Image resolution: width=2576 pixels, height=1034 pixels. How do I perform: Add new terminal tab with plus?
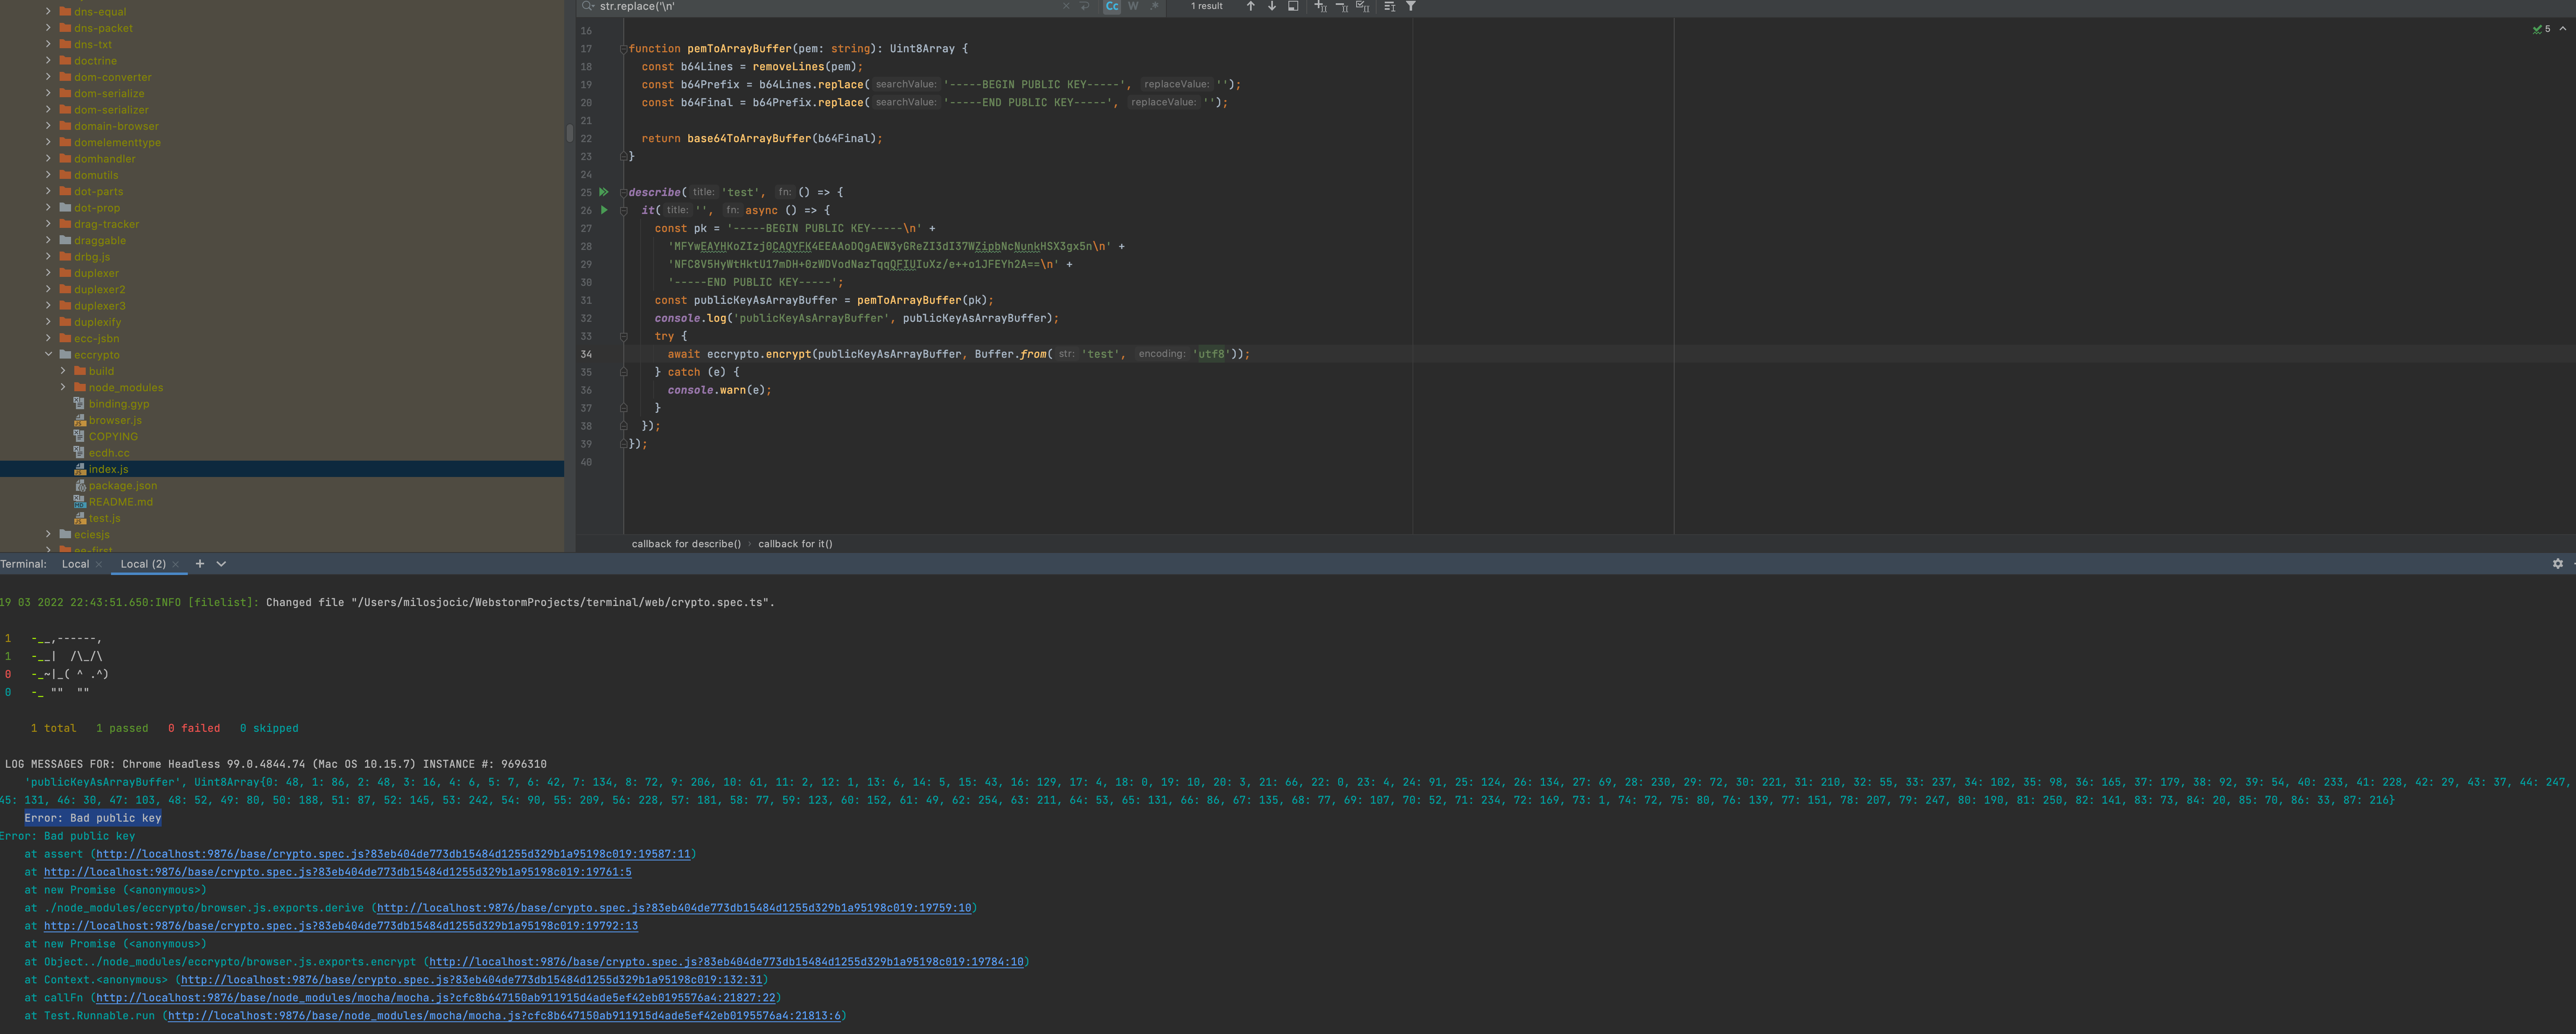point(200,564)
